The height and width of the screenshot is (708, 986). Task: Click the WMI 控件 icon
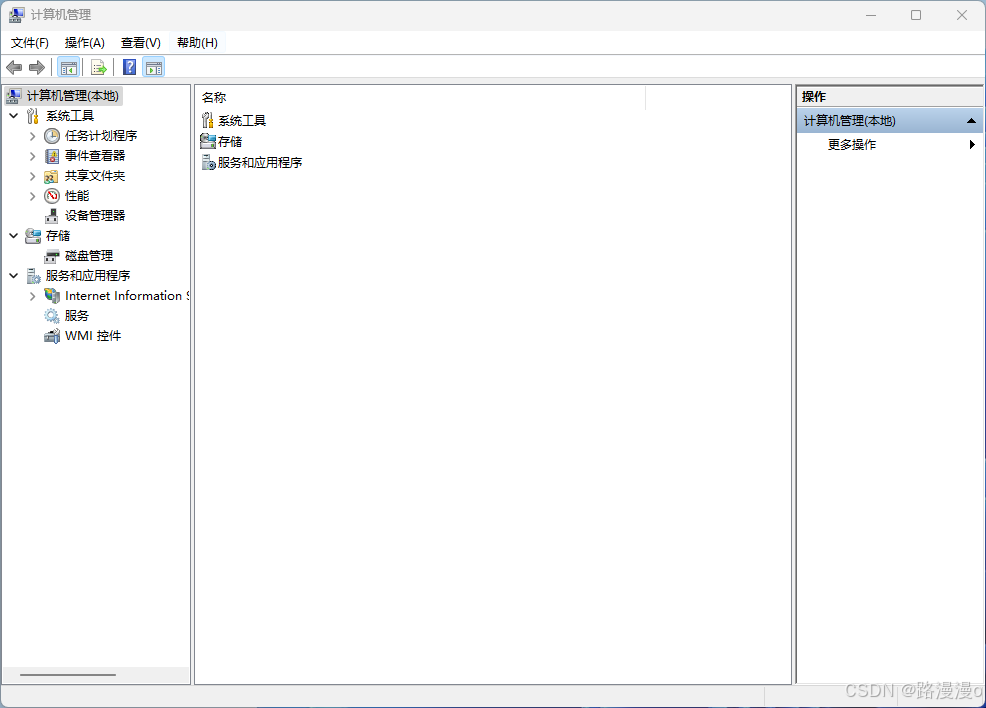(x=52, y=336)
